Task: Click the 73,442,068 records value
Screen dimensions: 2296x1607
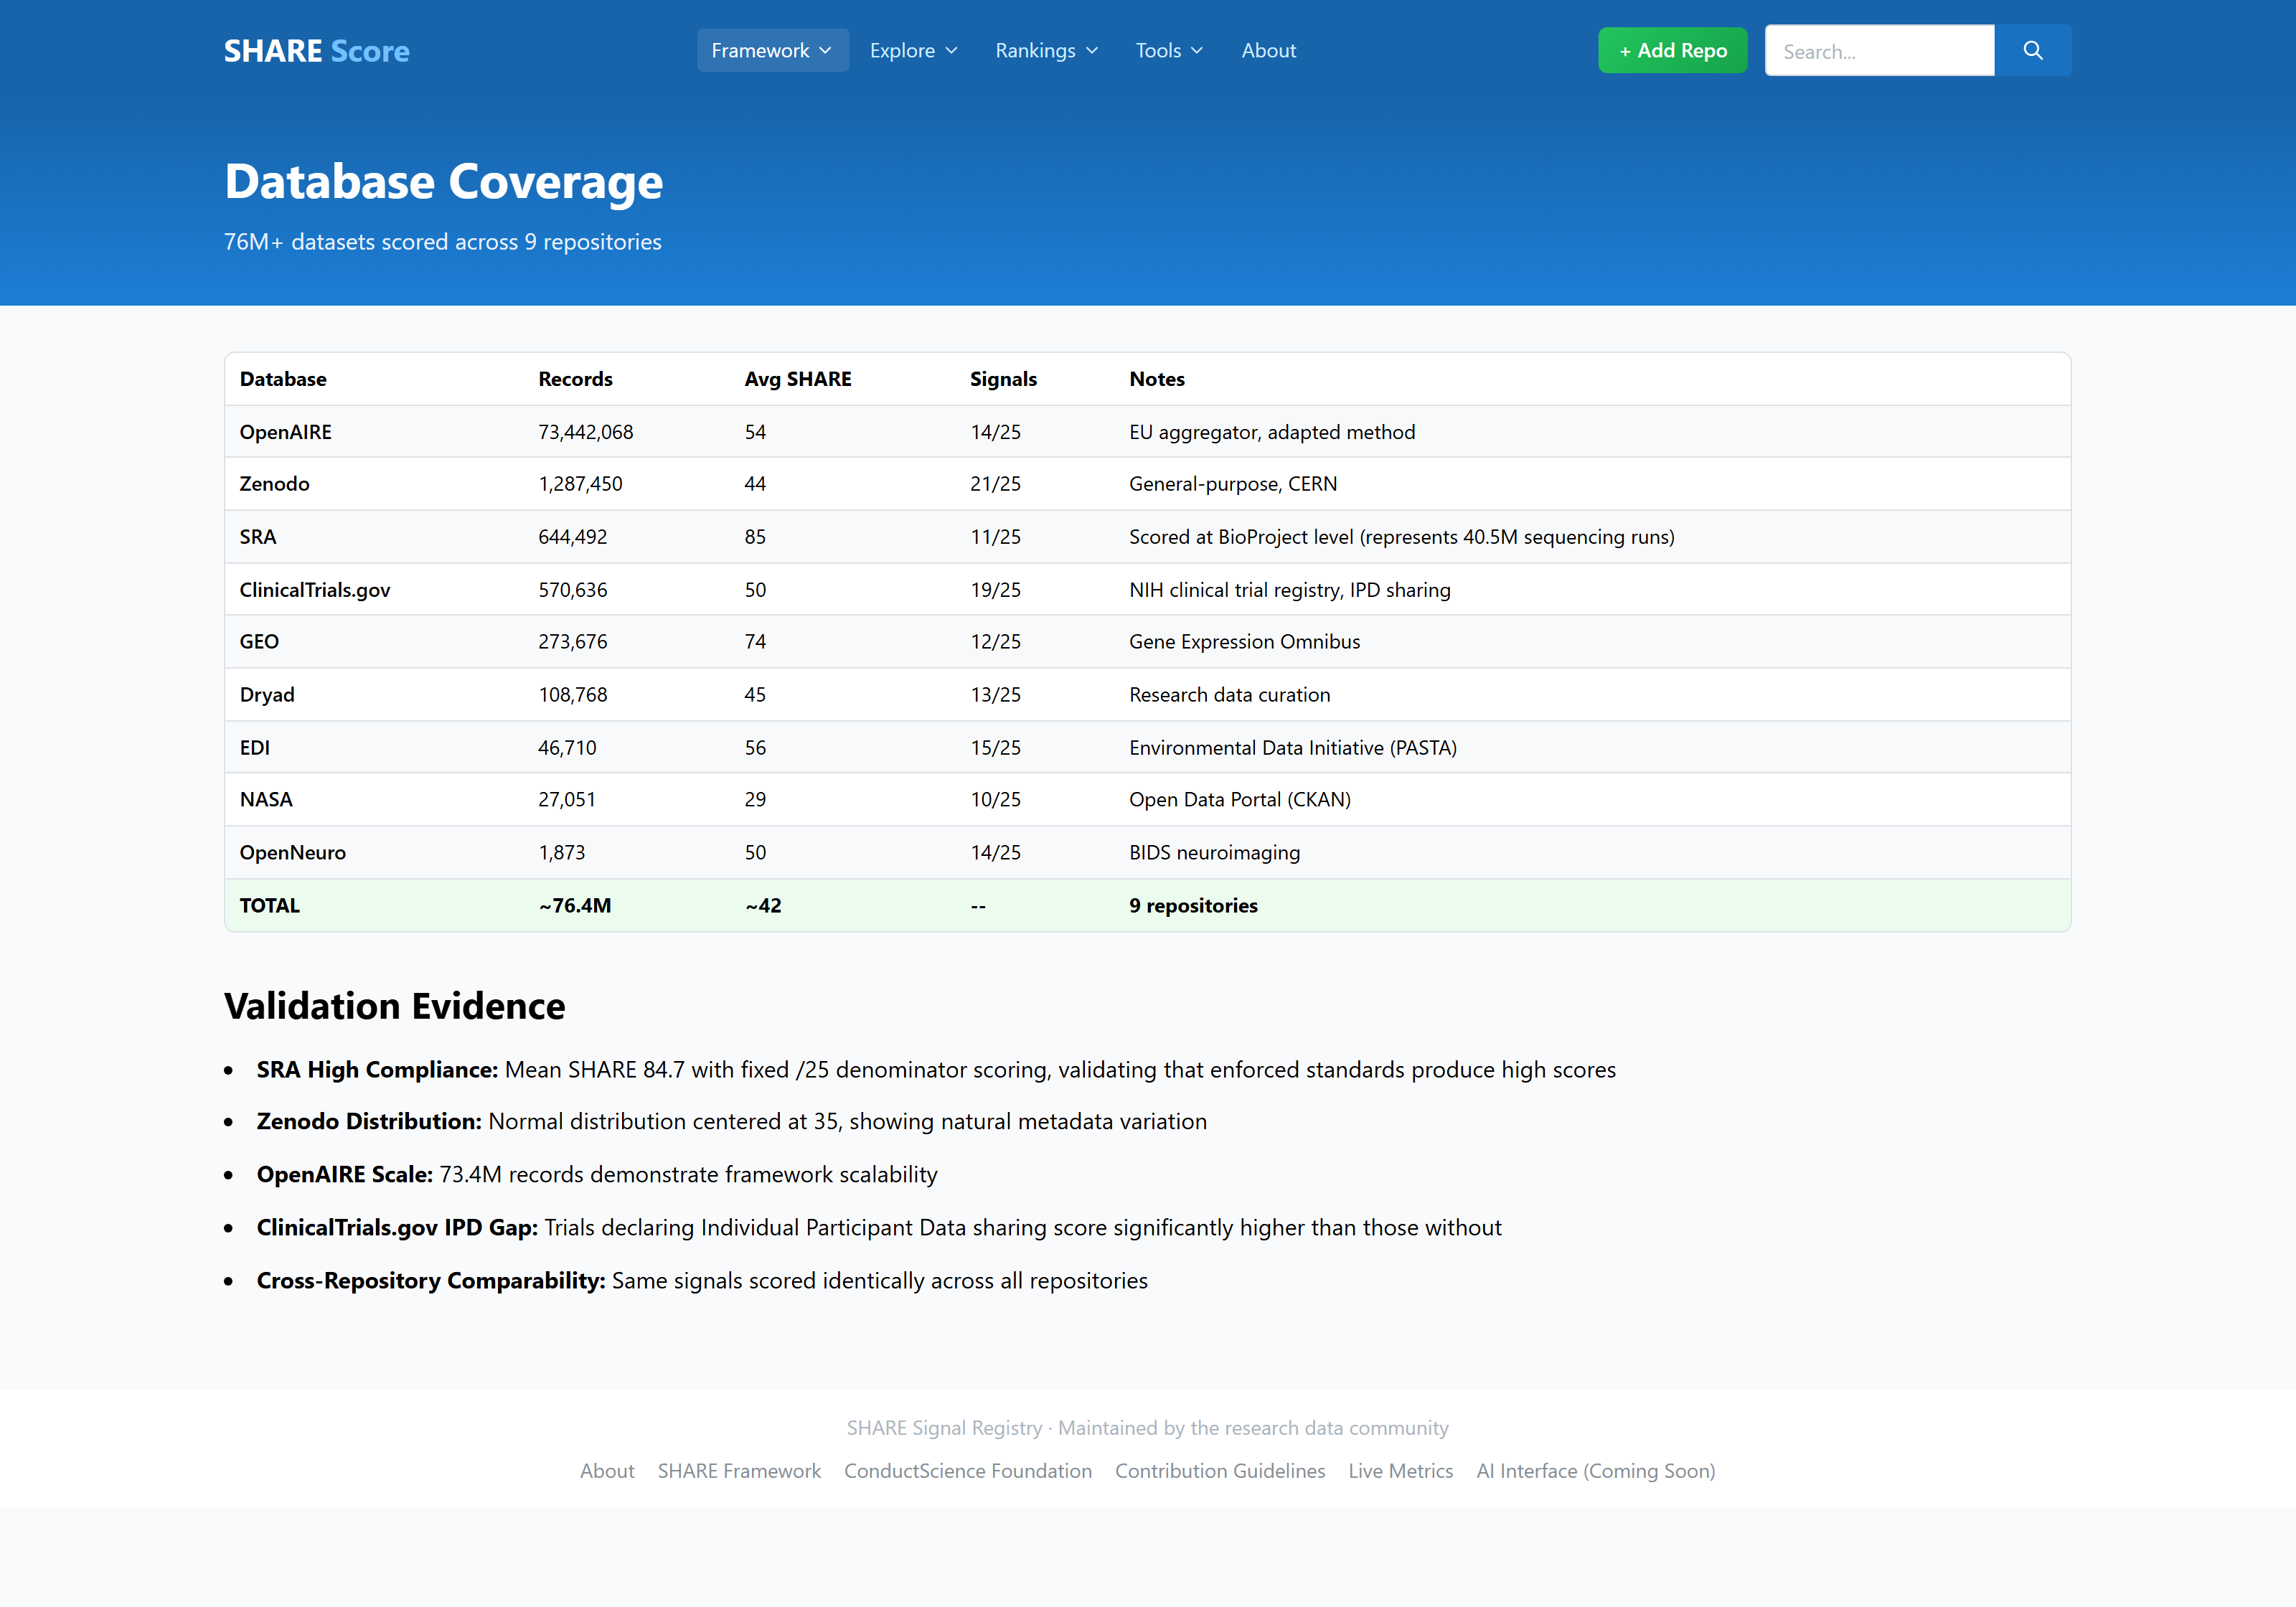Action: click(586, 432)
